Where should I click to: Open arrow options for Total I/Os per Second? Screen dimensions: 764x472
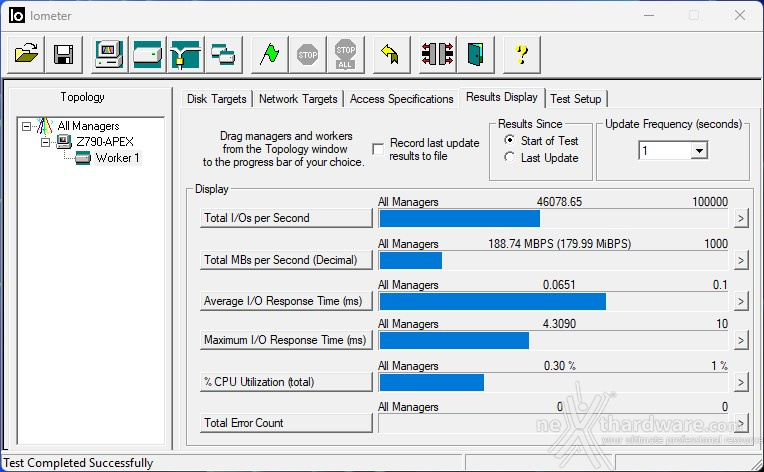coord(741,218)
